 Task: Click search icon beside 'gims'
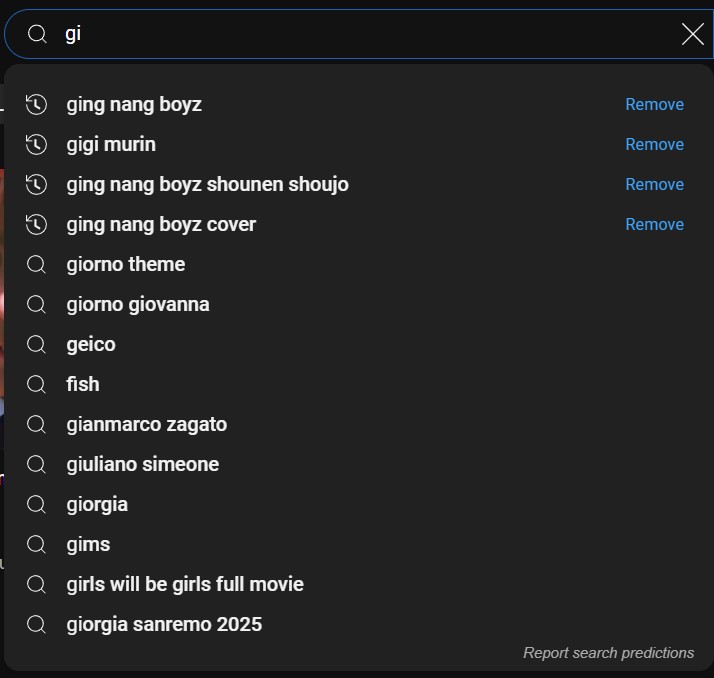point(36,544)
